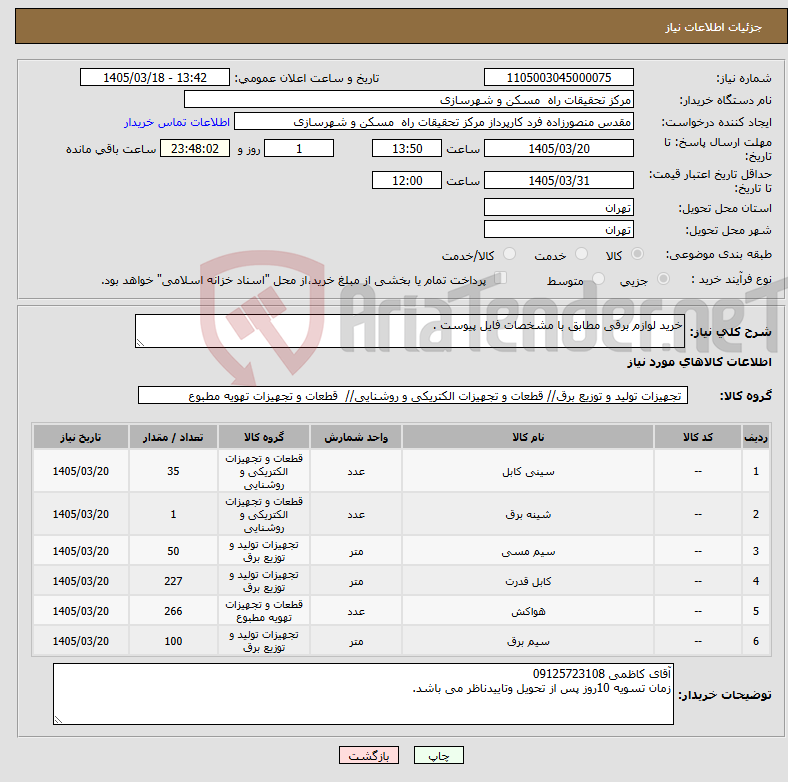Viewport: 788px width, 782px height.
Task: Click quantity 266 in the هواکش row
Action: (x=173, y=611)
